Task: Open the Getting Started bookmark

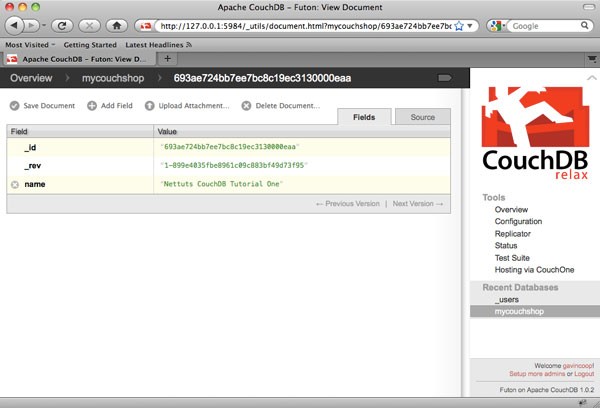Action: click(x=90, y=45)
